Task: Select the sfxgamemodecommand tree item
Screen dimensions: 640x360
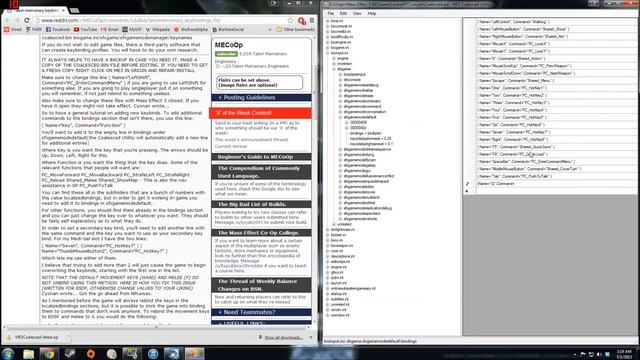Action: 362,107
